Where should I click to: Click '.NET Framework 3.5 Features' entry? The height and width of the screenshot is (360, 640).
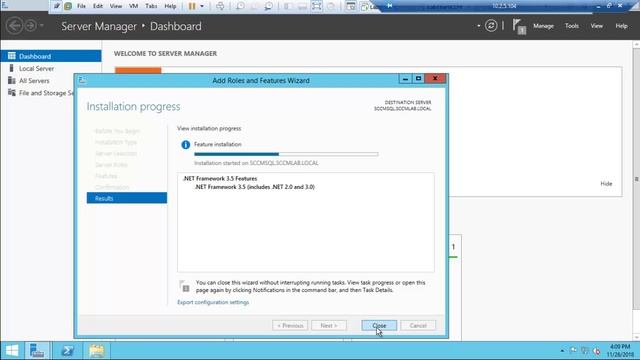(220, 178)
